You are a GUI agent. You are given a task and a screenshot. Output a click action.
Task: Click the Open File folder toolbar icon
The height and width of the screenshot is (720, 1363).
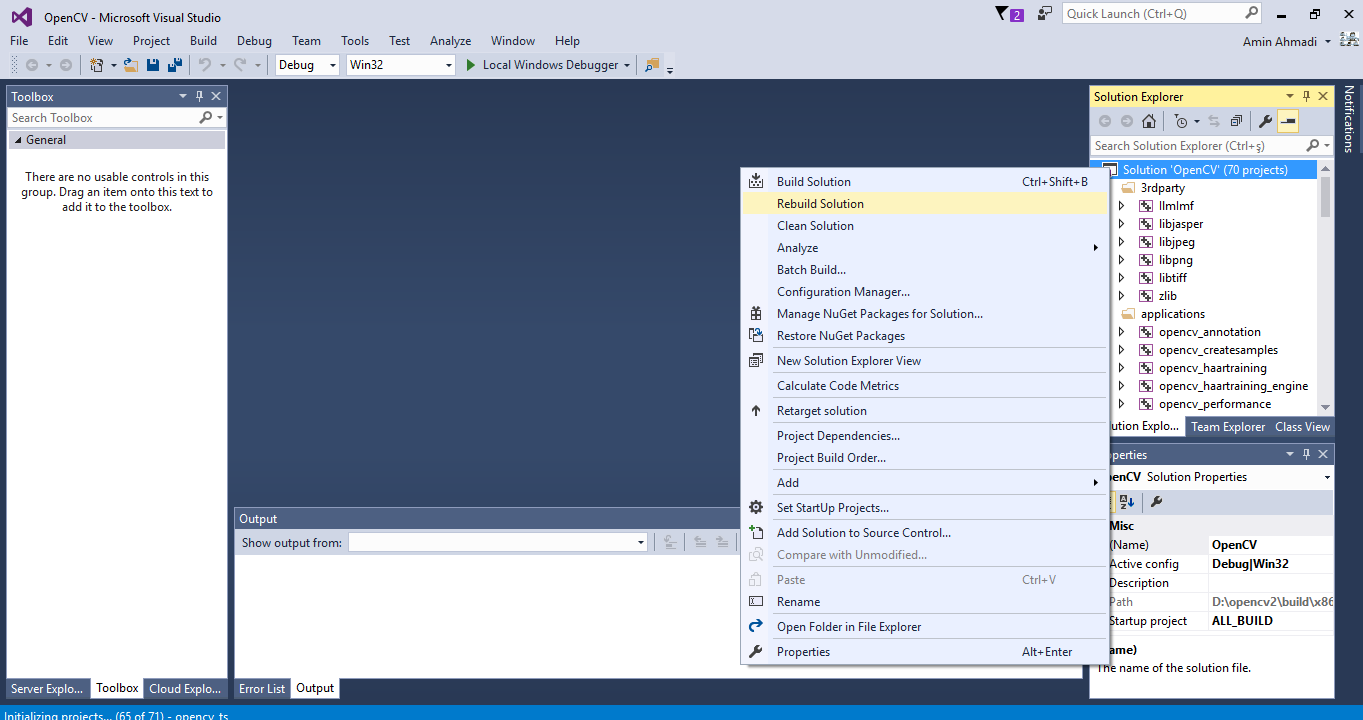pos(130,65)
